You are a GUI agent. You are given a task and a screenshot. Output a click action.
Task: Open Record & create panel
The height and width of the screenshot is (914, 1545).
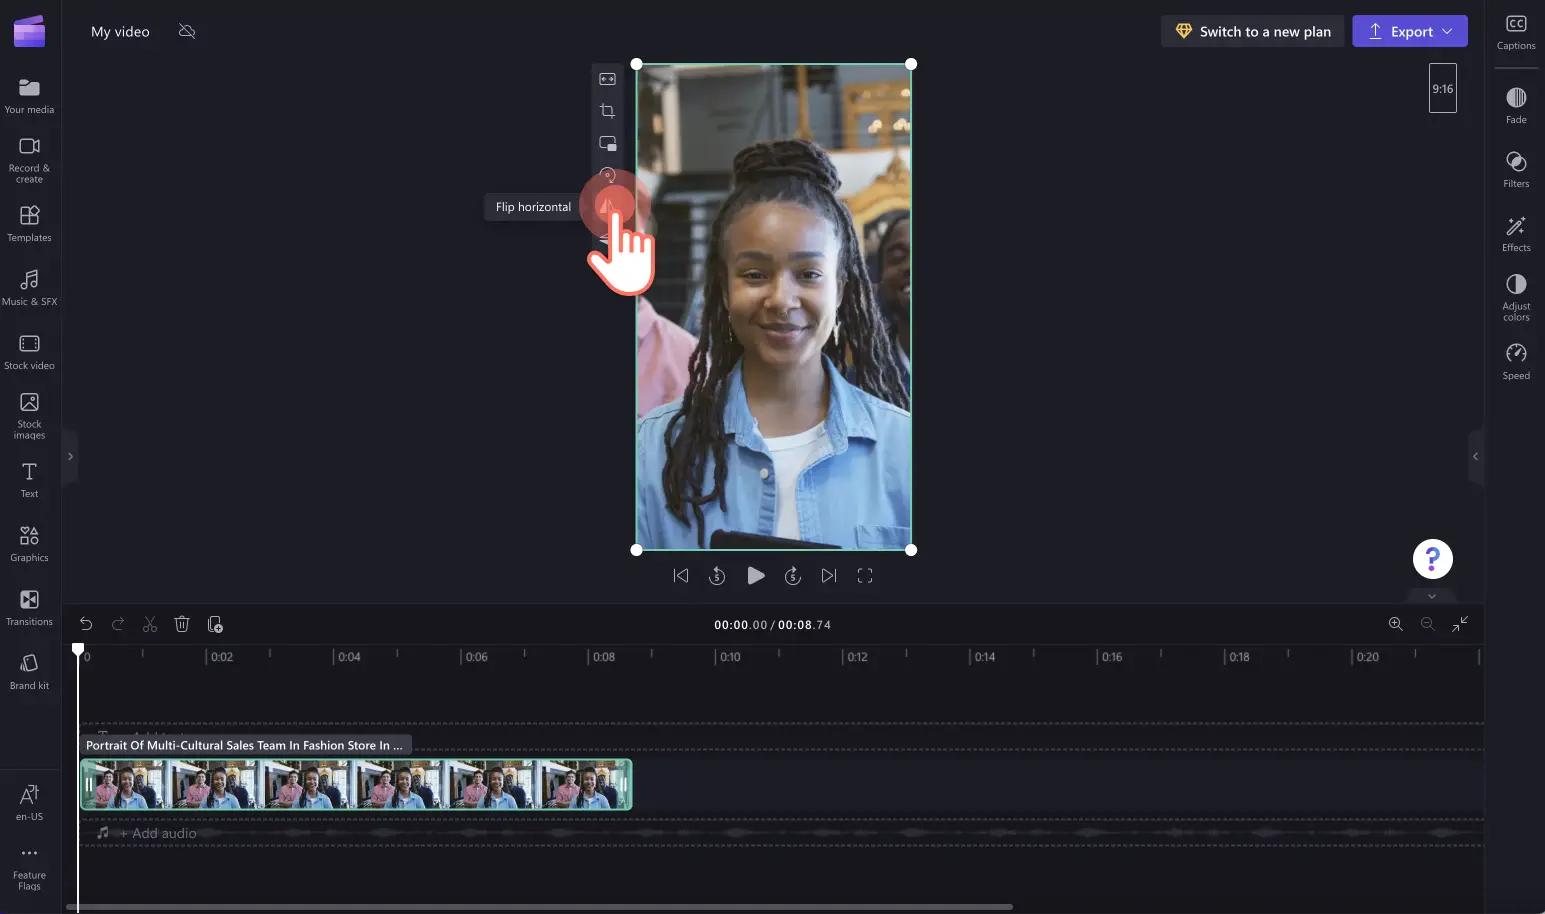tap(29, 159)
